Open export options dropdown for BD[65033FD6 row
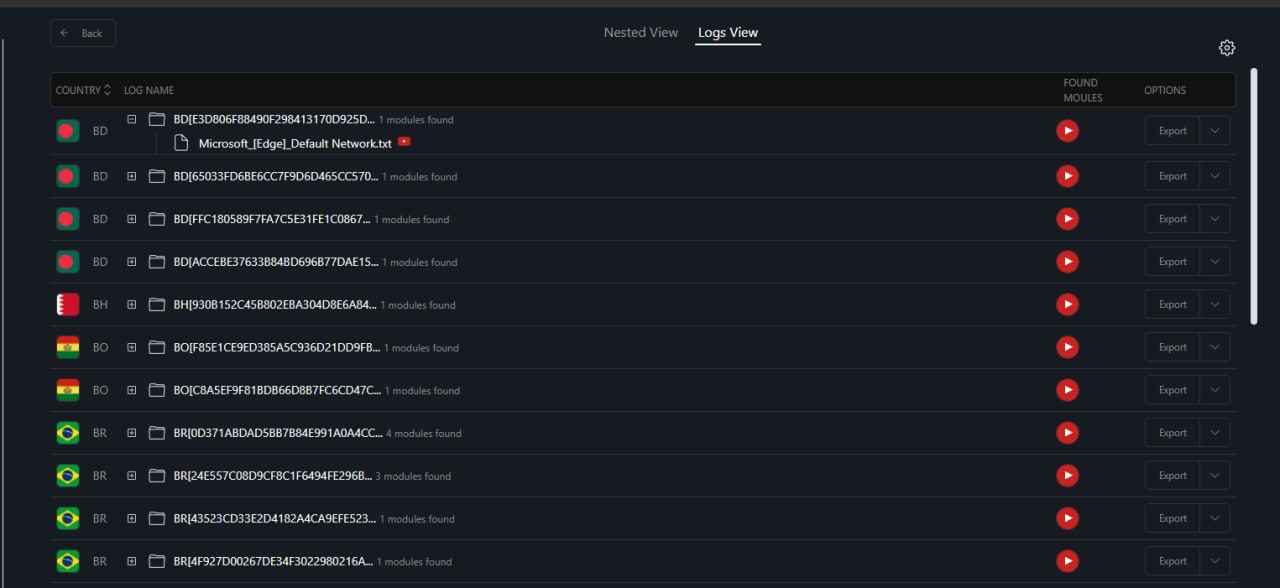The height and width of the screenshot is (588, 1280). pos(1215,176)
